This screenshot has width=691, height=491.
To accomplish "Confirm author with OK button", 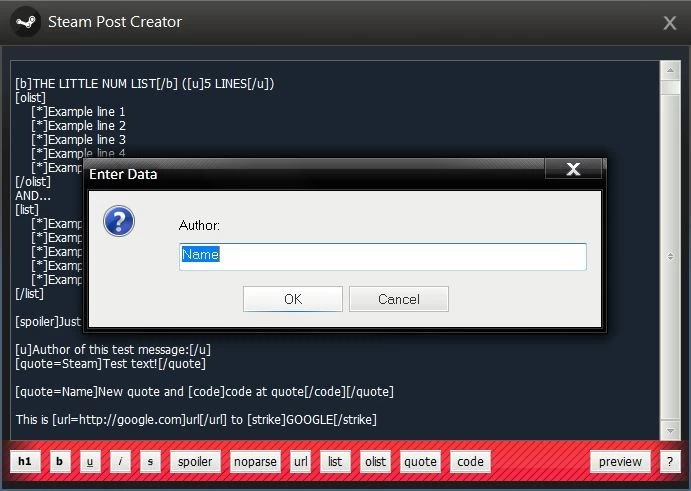I will pos(293,299).
